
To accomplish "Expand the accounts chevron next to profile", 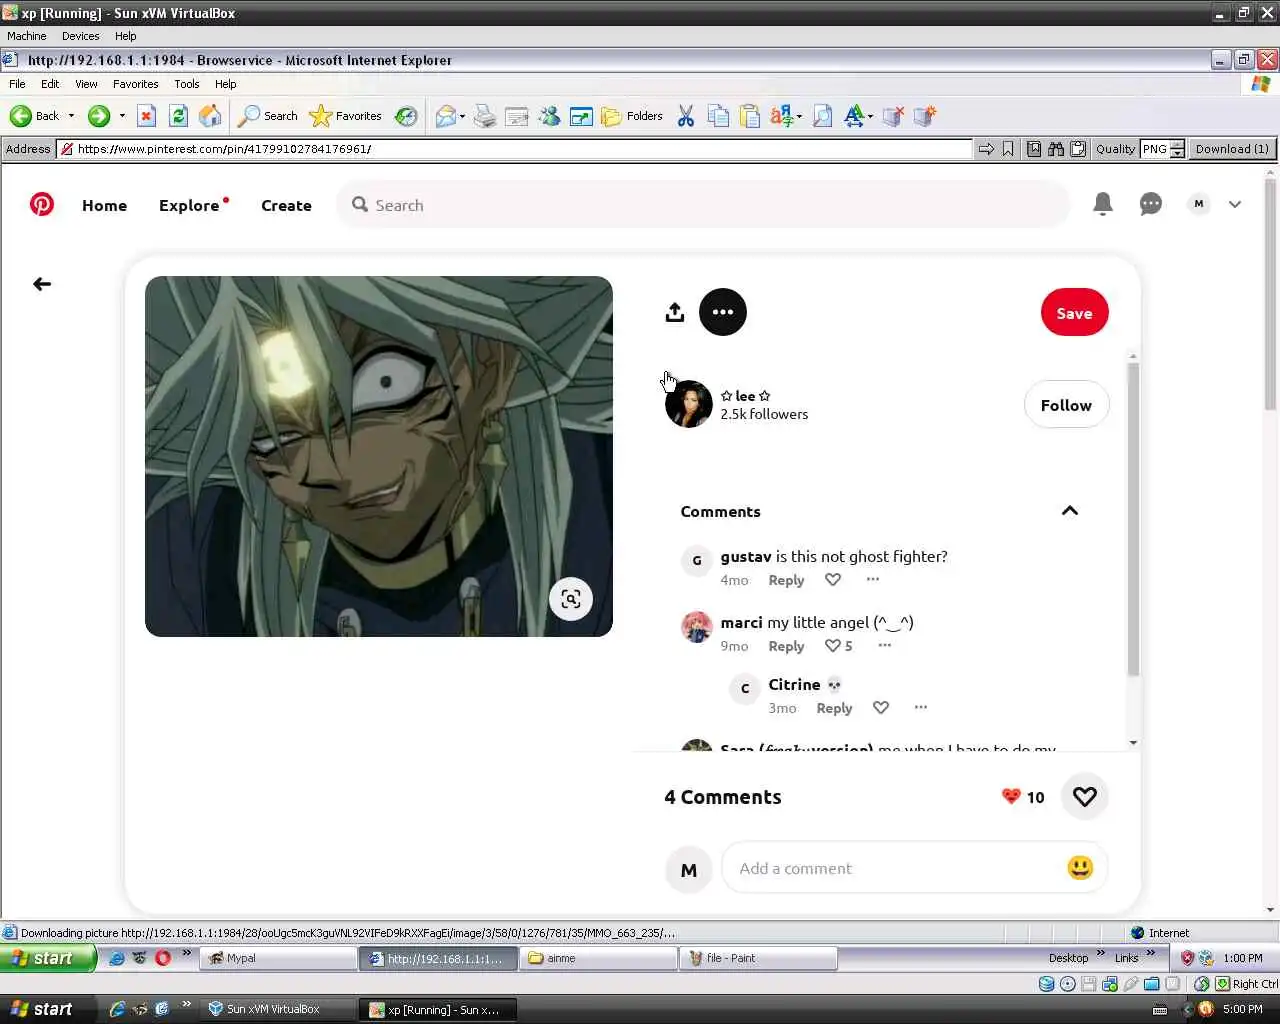I will 1235,204.
